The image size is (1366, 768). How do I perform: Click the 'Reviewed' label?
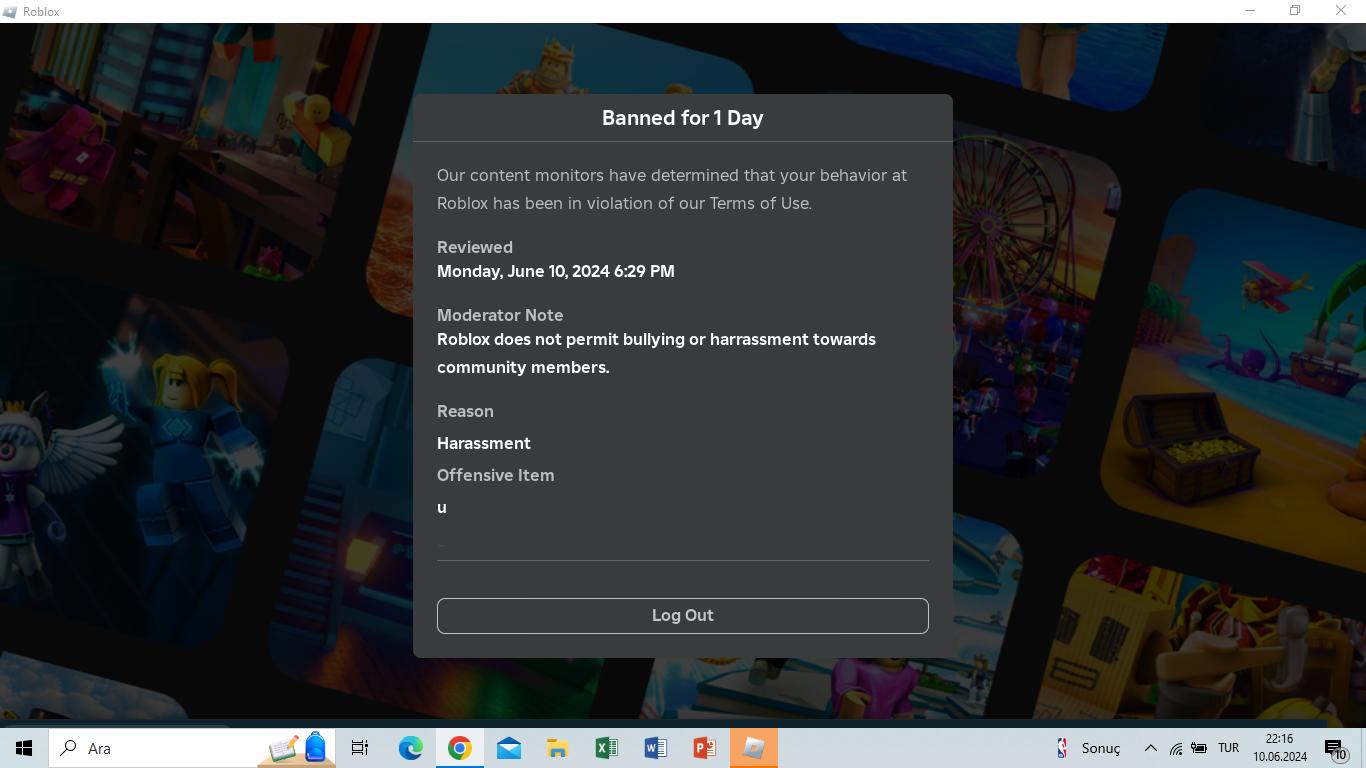click(x=475, y=247)
